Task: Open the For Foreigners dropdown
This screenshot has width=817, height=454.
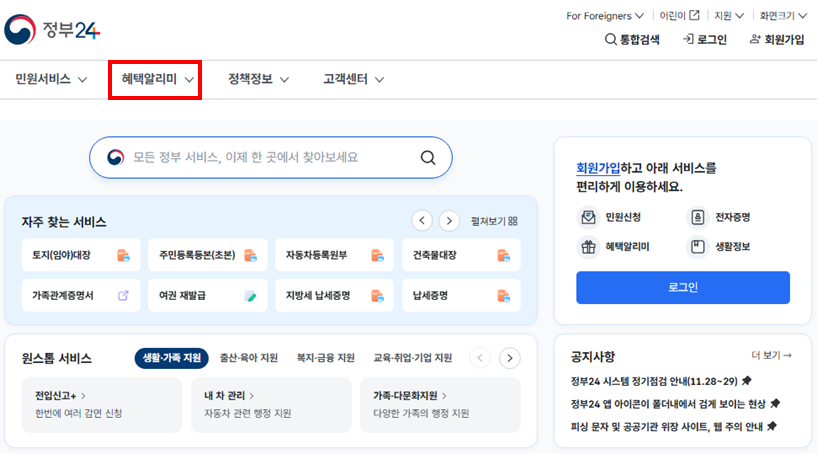Action: 605,16
